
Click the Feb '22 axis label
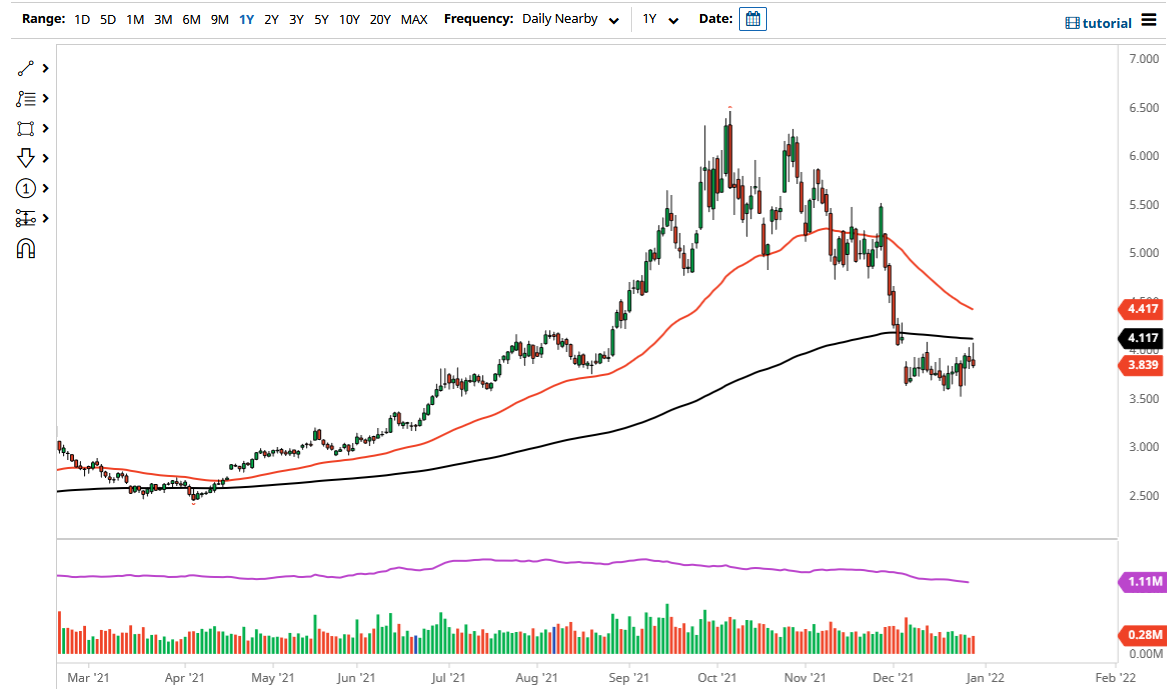coord(1115,678)
